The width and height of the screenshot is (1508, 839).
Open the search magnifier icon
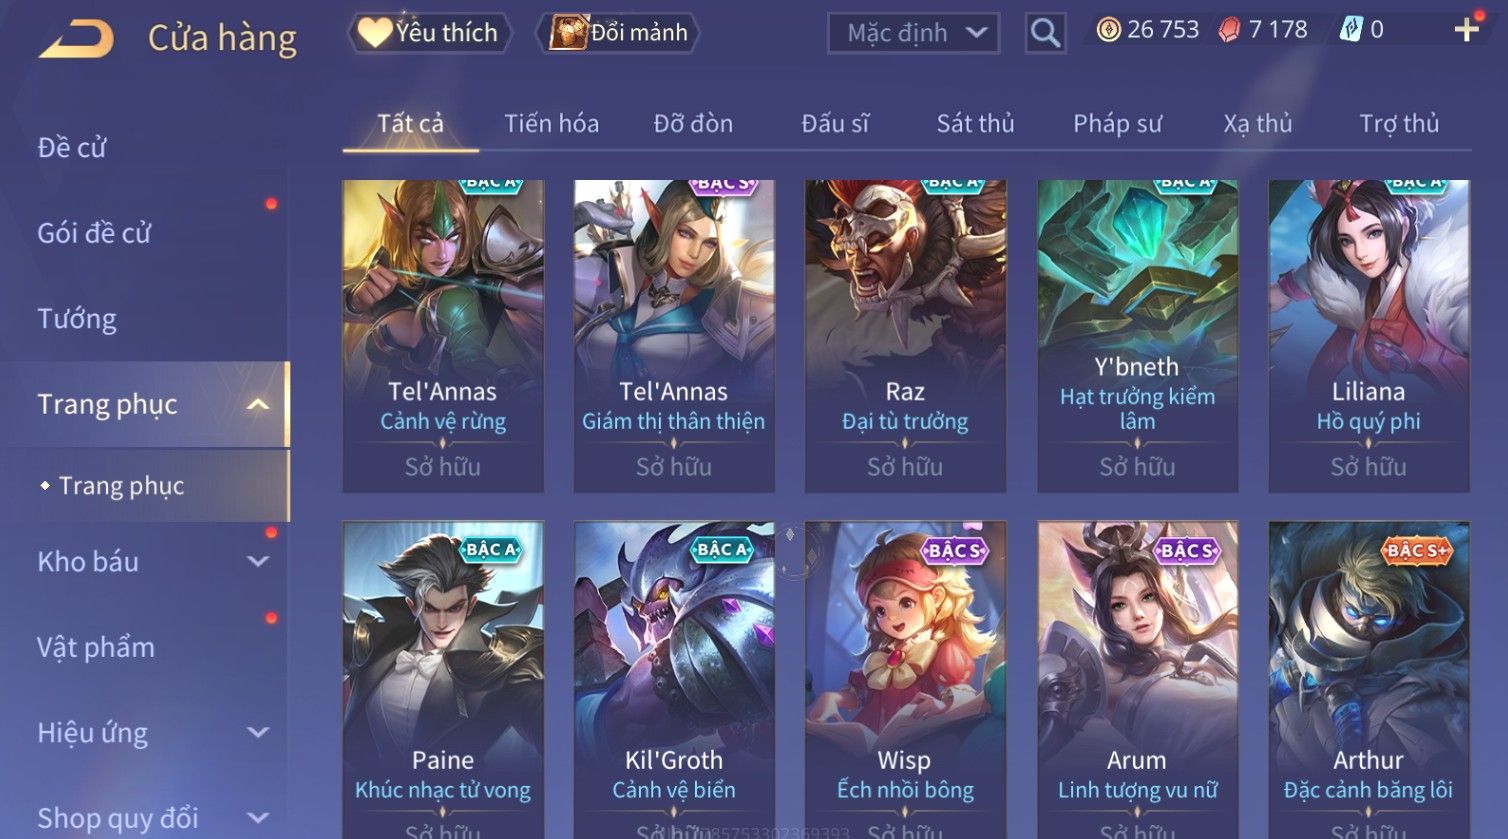pyautogui.click(x=1045, y=33)
